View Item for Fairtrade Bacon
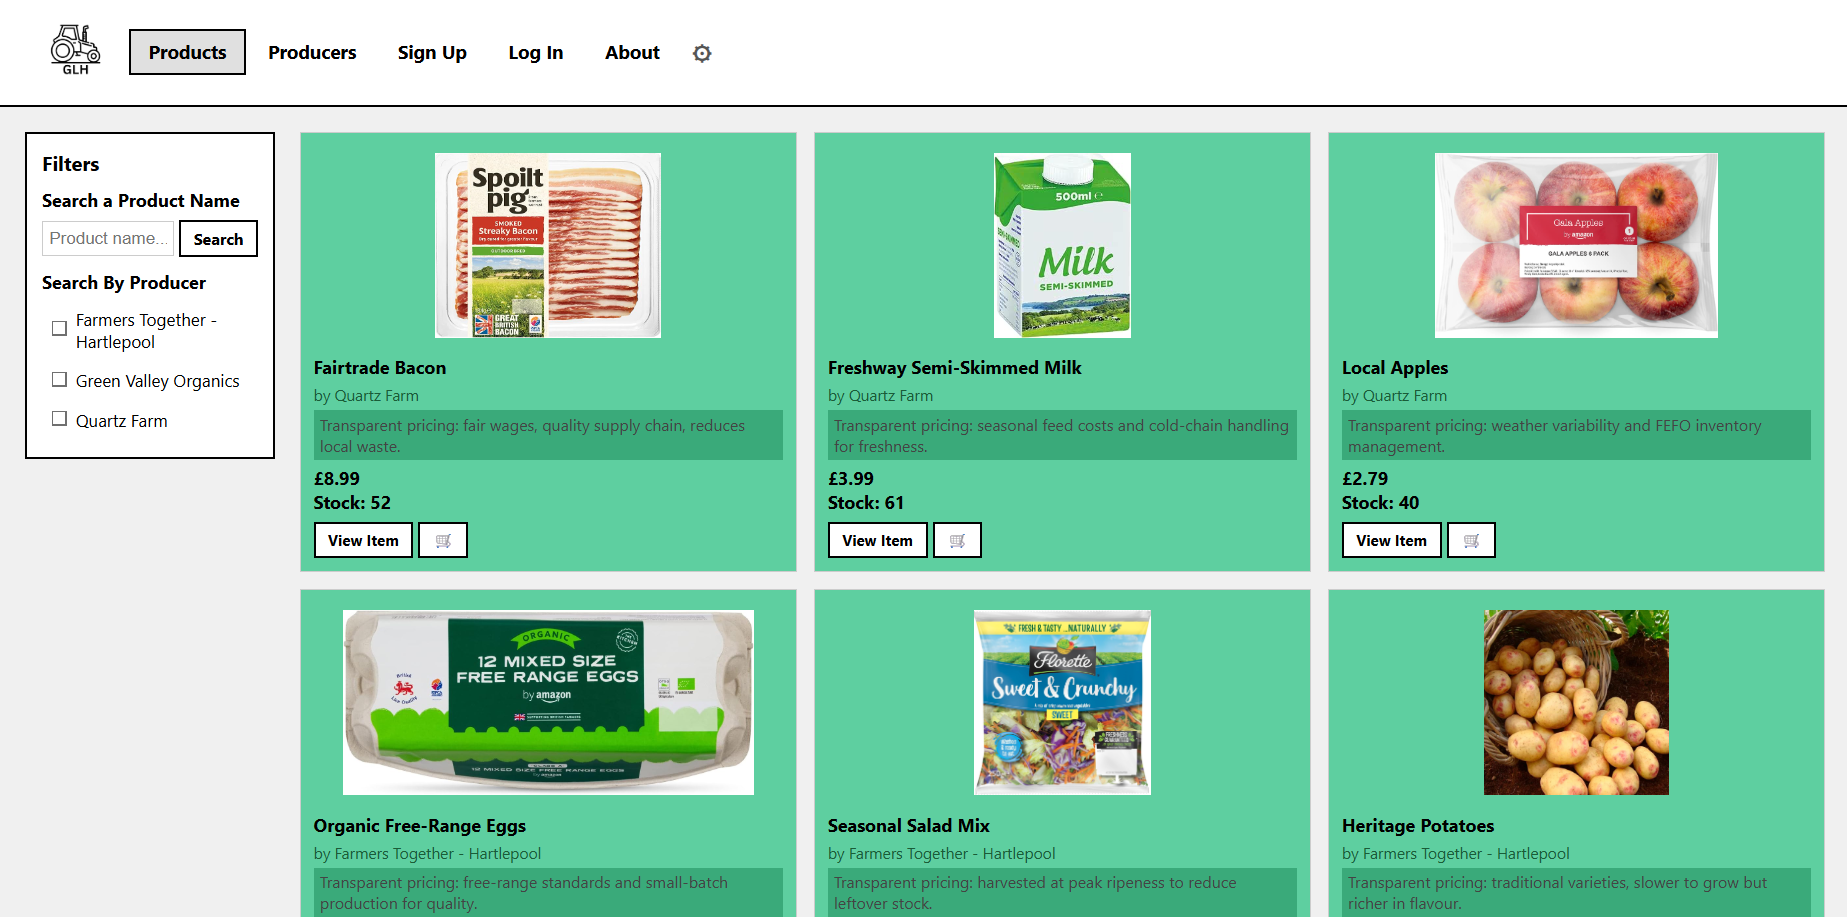Screen dimensions: 1847x917 point(363,540)
